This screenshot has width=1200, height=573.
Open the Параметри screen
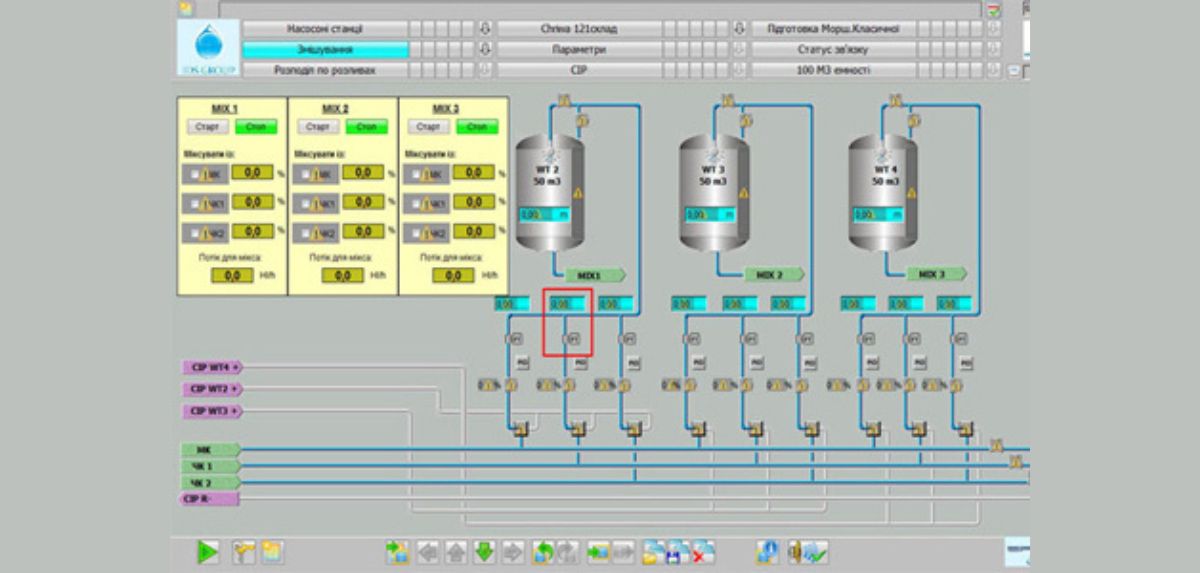580,49
